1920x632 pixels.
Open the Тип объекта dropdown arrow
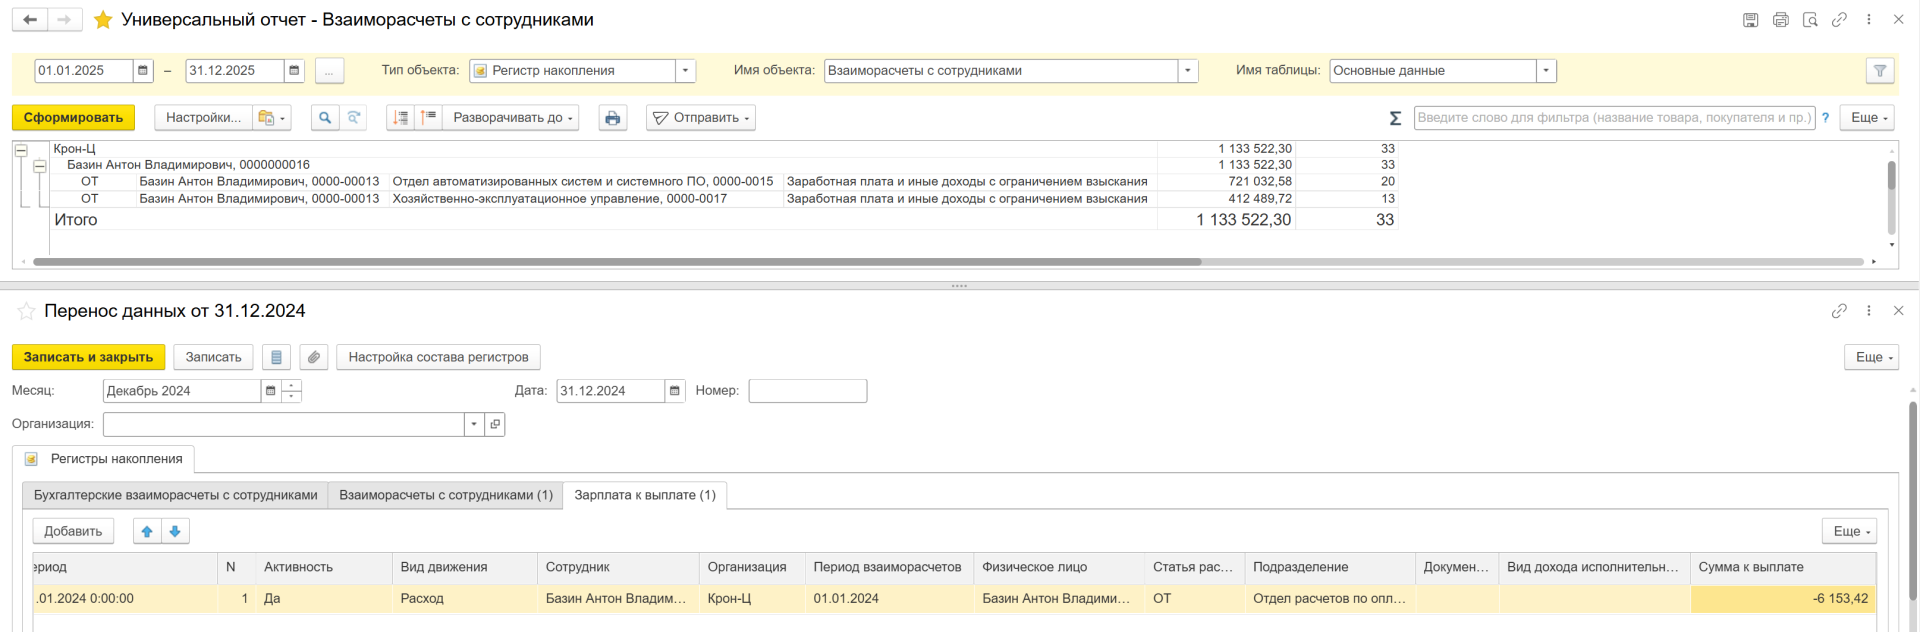click(685, 71)
